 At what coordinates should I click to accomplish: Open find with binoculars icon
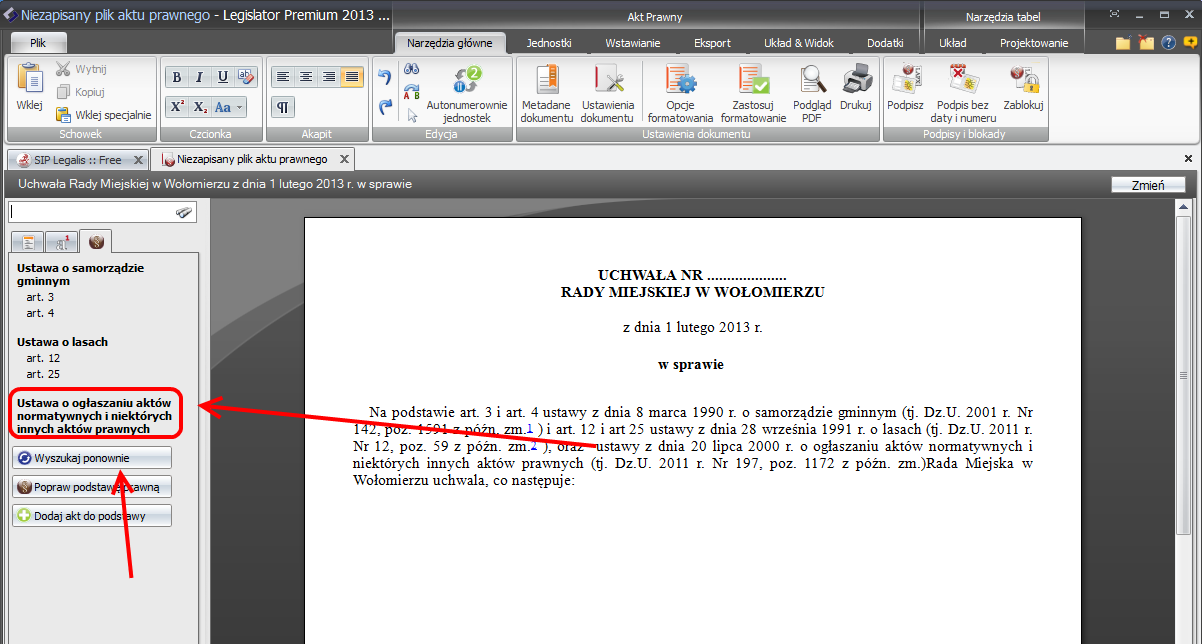411,69
